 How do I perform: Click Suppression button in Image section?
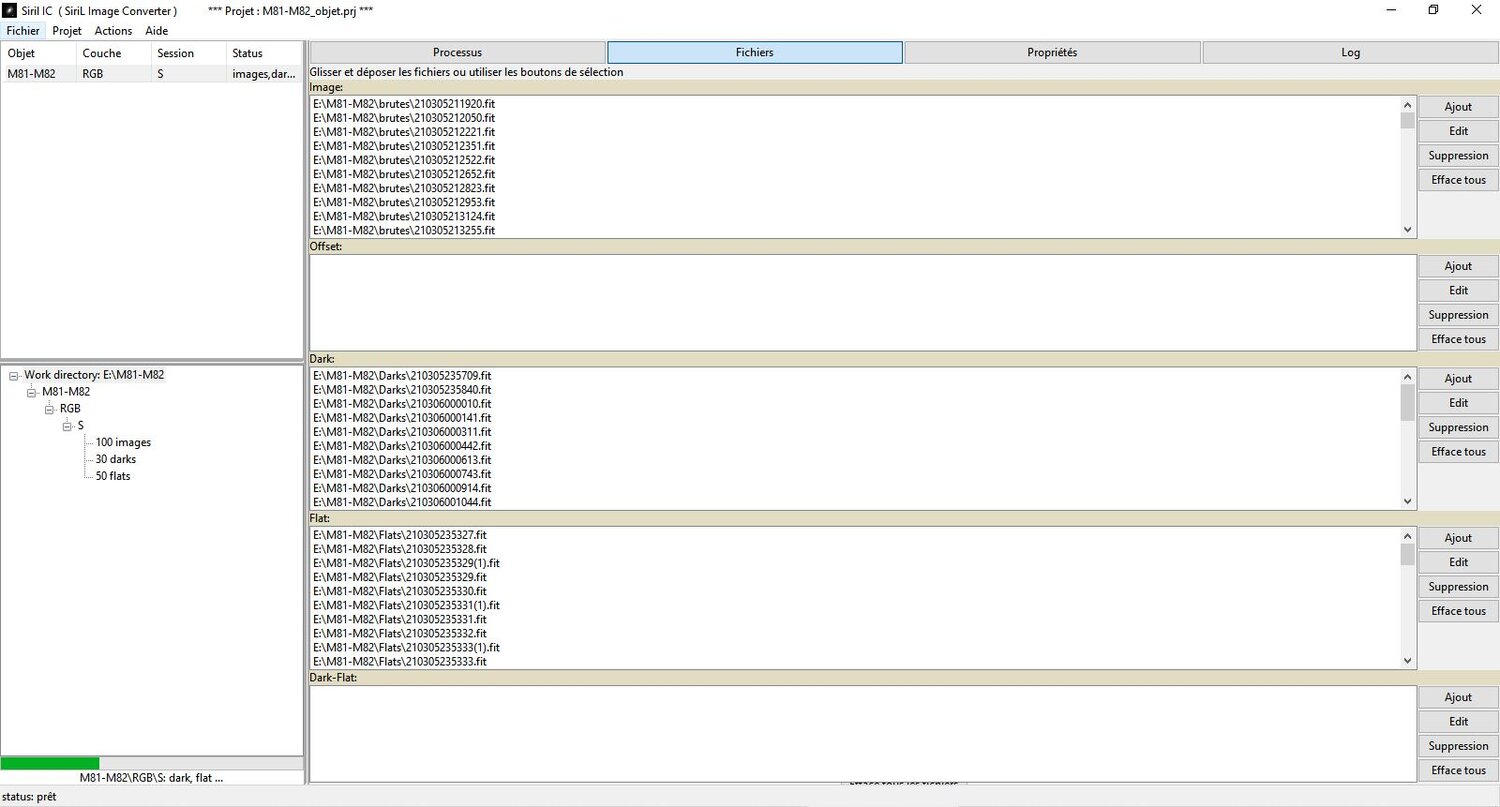click(x=1458, y=156)
